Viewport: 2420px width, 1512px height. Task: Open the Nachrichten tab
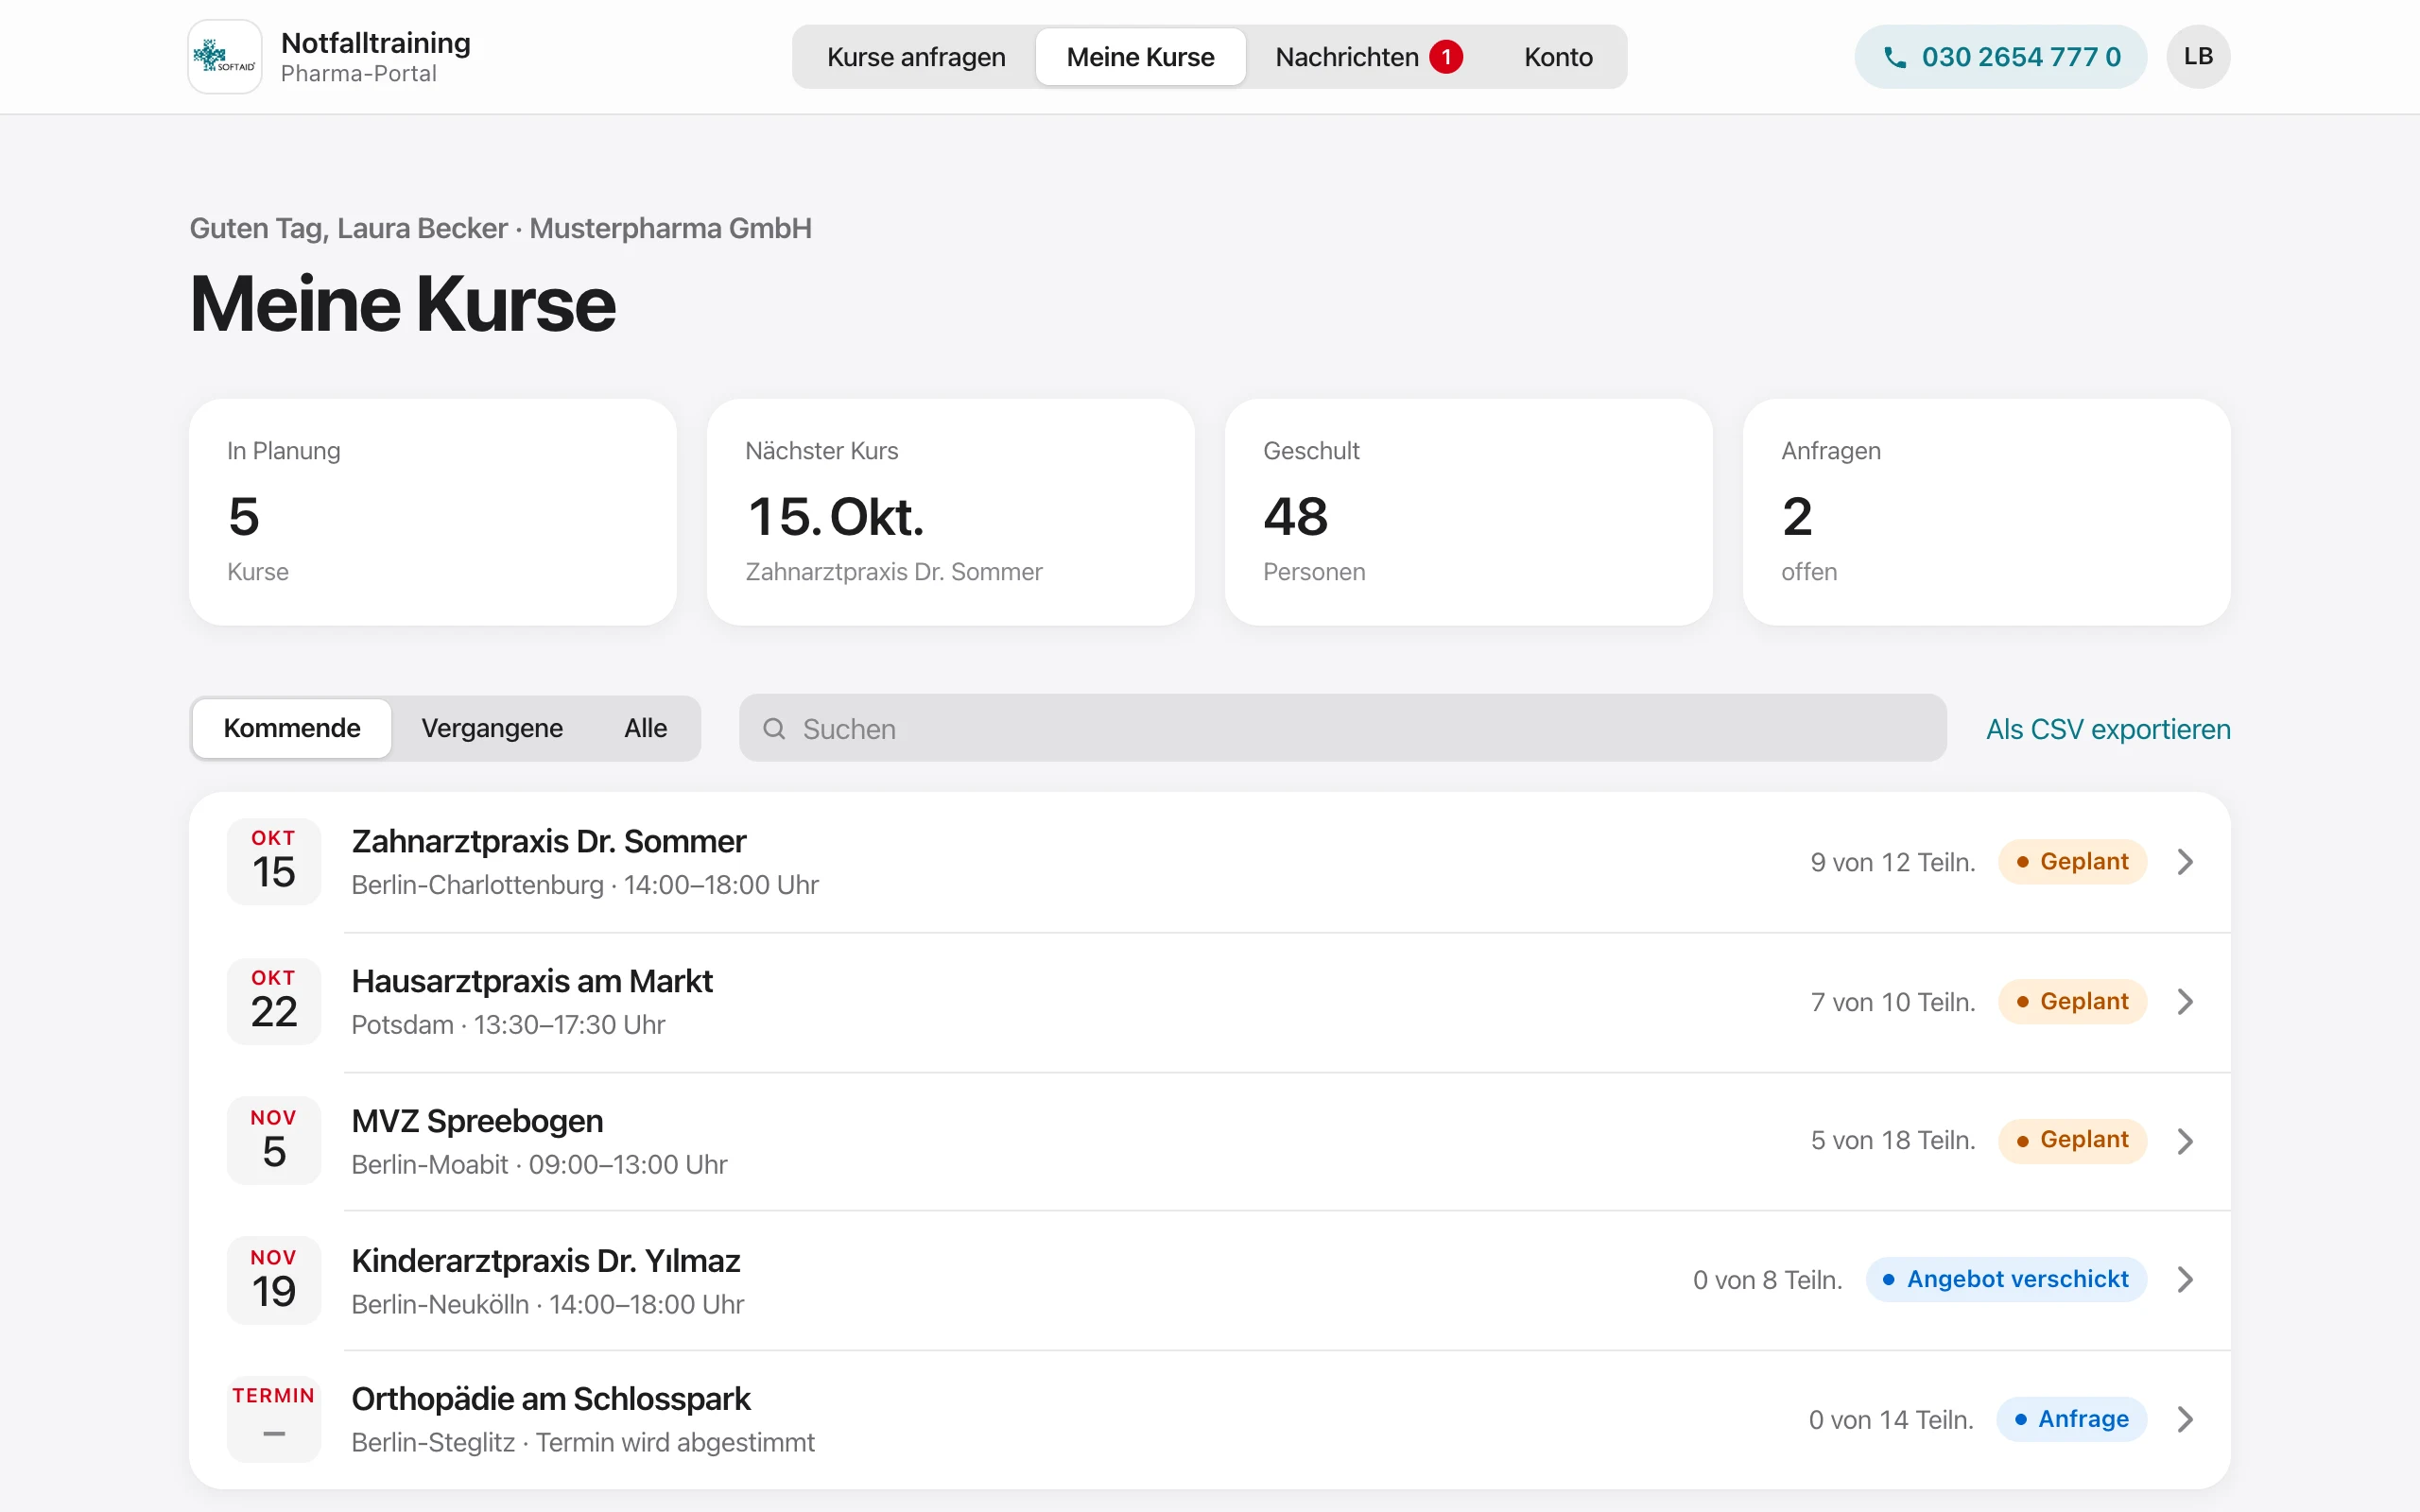[1368, 57]
